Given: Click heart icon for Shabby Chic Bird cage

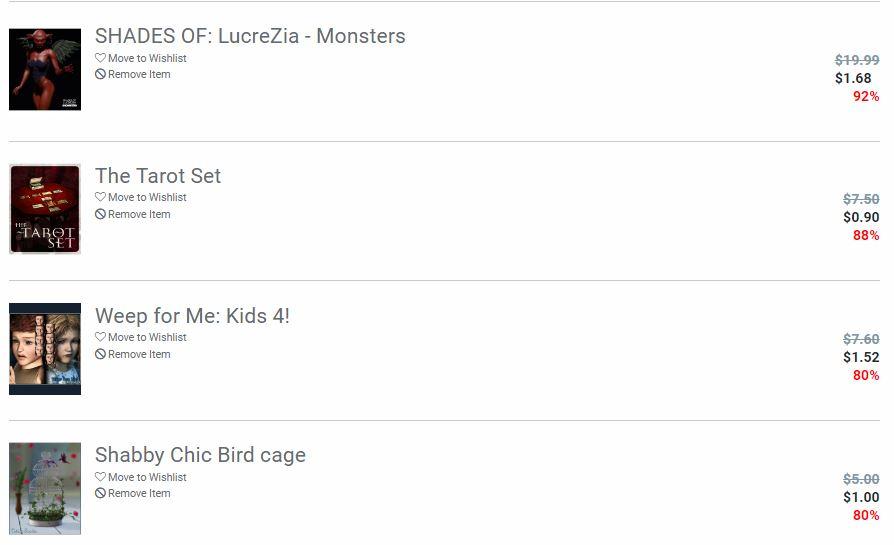Looking at the screenshot, I should pyautogui.click(x=100, y=477).
